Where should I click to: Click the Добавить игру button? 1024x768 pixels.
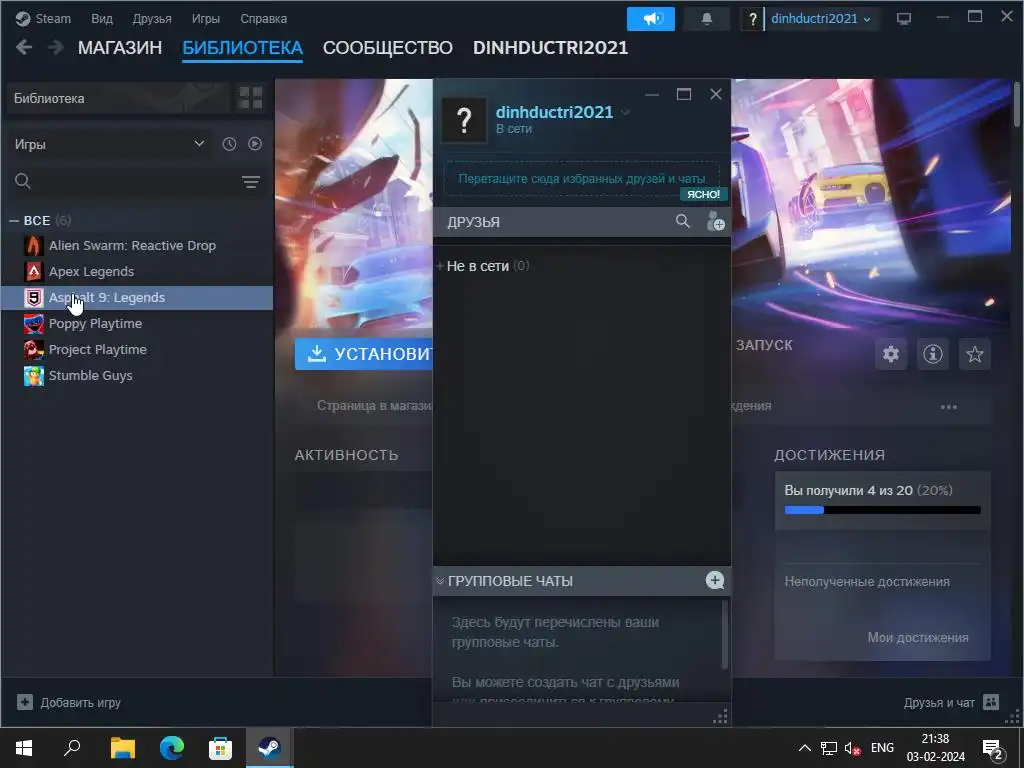[x=69, y=703]
